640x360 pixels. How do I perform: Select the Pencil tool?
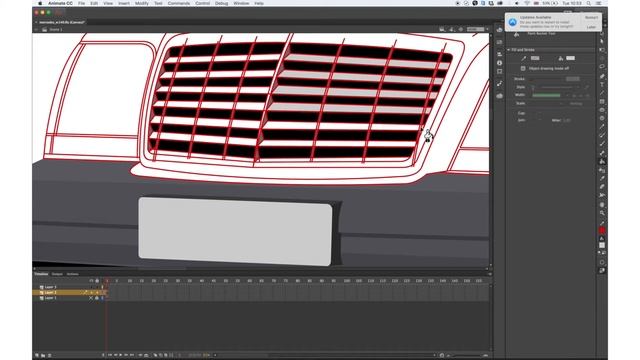click(602, 127)
